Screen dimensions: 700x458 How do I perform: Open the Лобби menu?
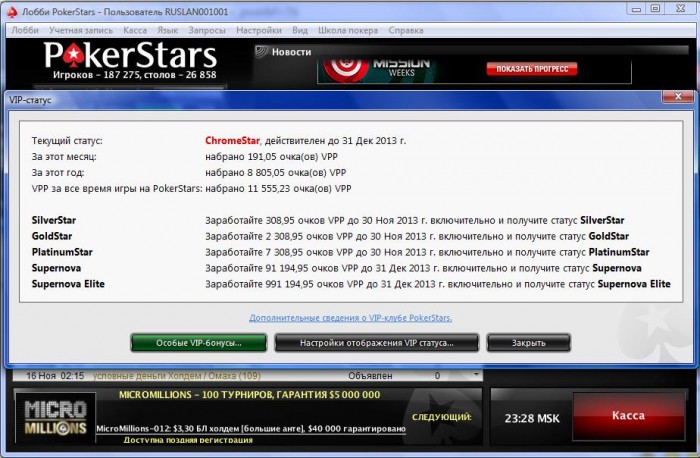(x=25, y=30)
